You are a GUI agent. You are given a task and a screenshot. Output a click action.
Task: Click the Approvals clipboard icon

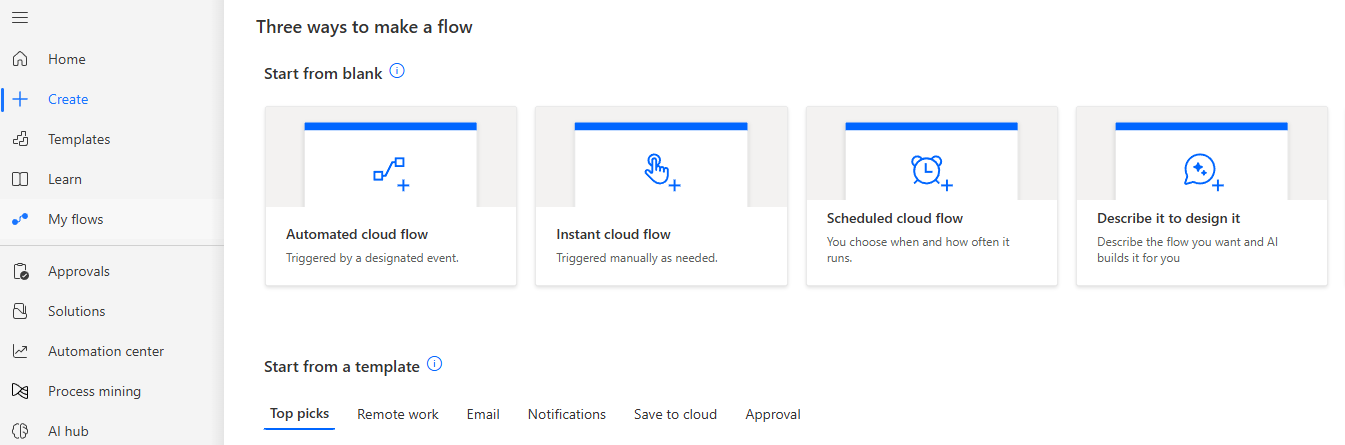(x=20, y=271)
